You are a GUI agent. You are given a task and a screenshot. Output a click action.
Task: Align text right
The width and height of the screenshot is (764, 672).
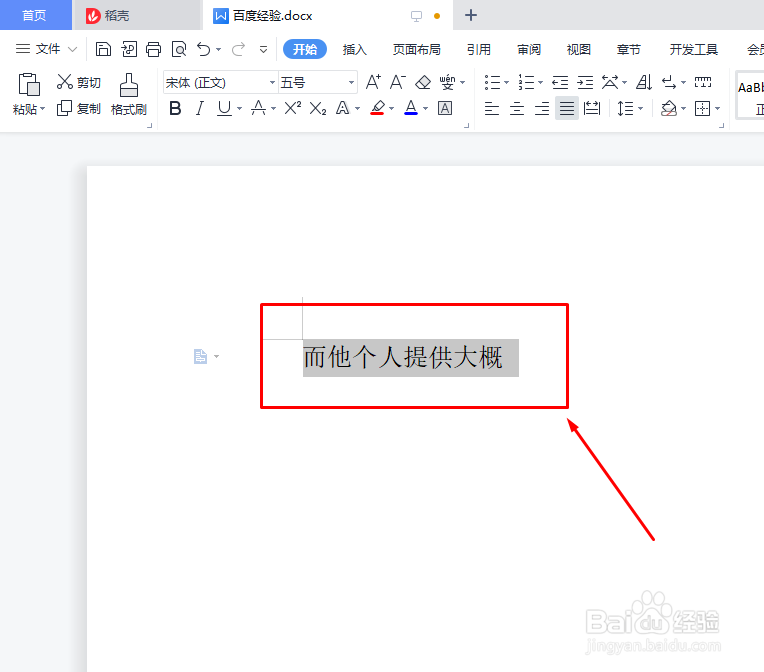pyautogui.click(x=542, y=108)
